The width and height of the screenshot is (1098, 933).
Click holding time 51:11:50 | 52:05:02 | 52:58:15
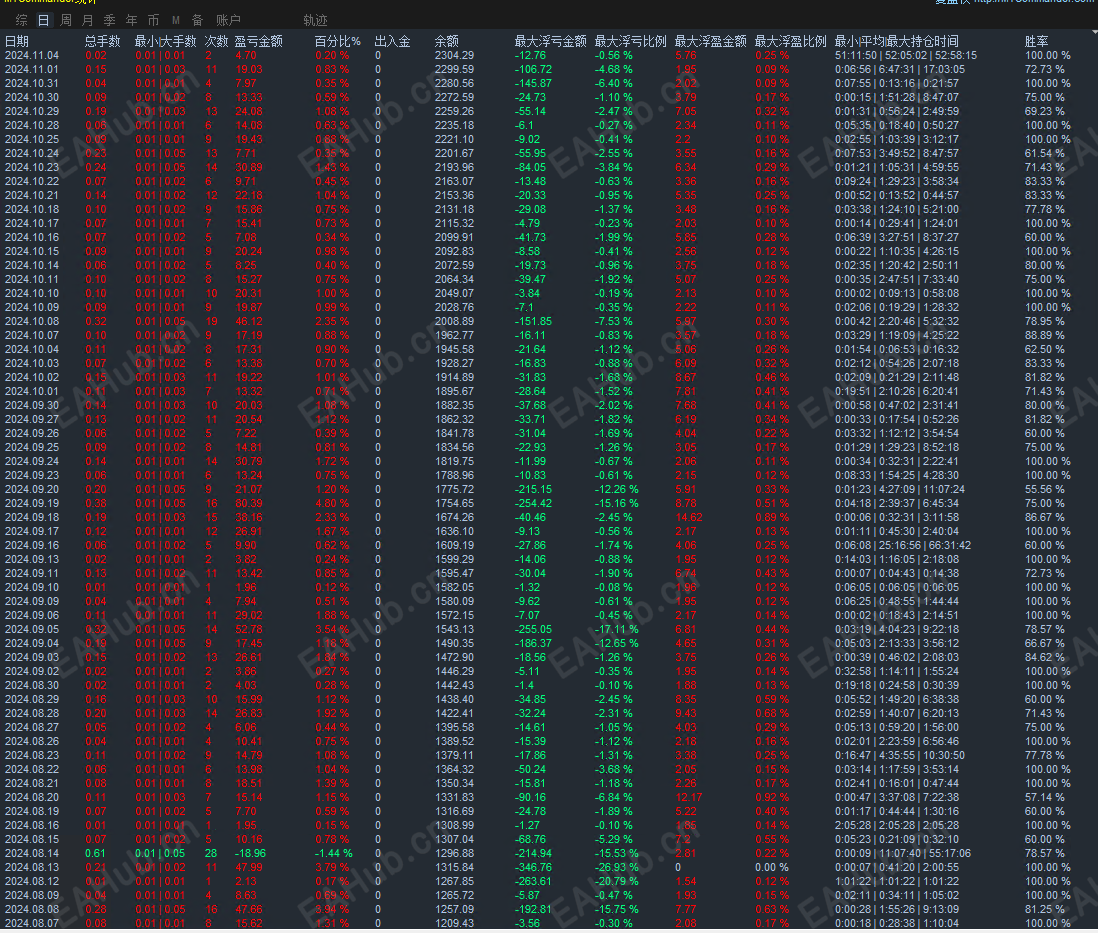point(905,55)
